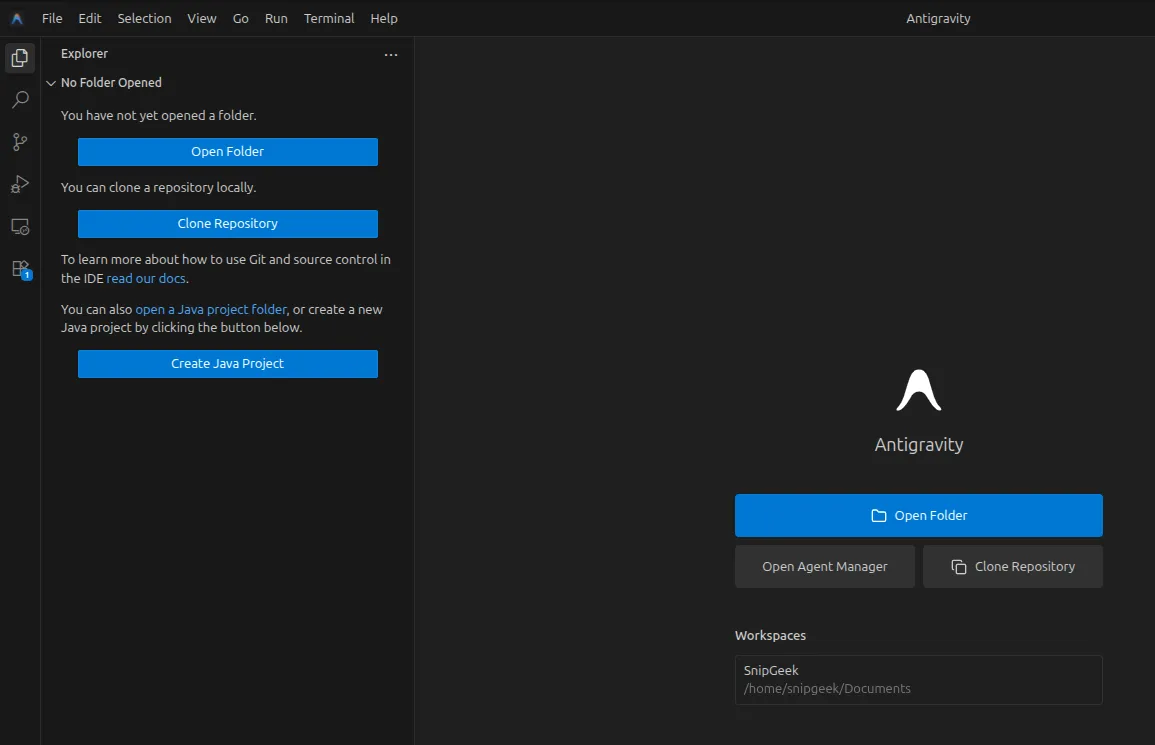Click the Workspaces heading text
The image size is (1155, 745).
[x=770, y=635]
